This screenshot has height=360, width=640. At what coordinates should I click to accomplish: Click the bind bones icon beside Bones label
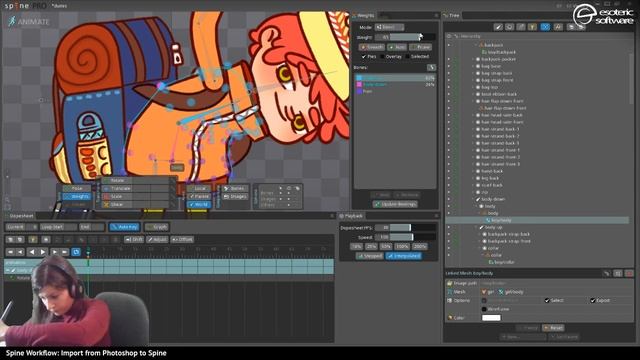(x=431, y=67)
